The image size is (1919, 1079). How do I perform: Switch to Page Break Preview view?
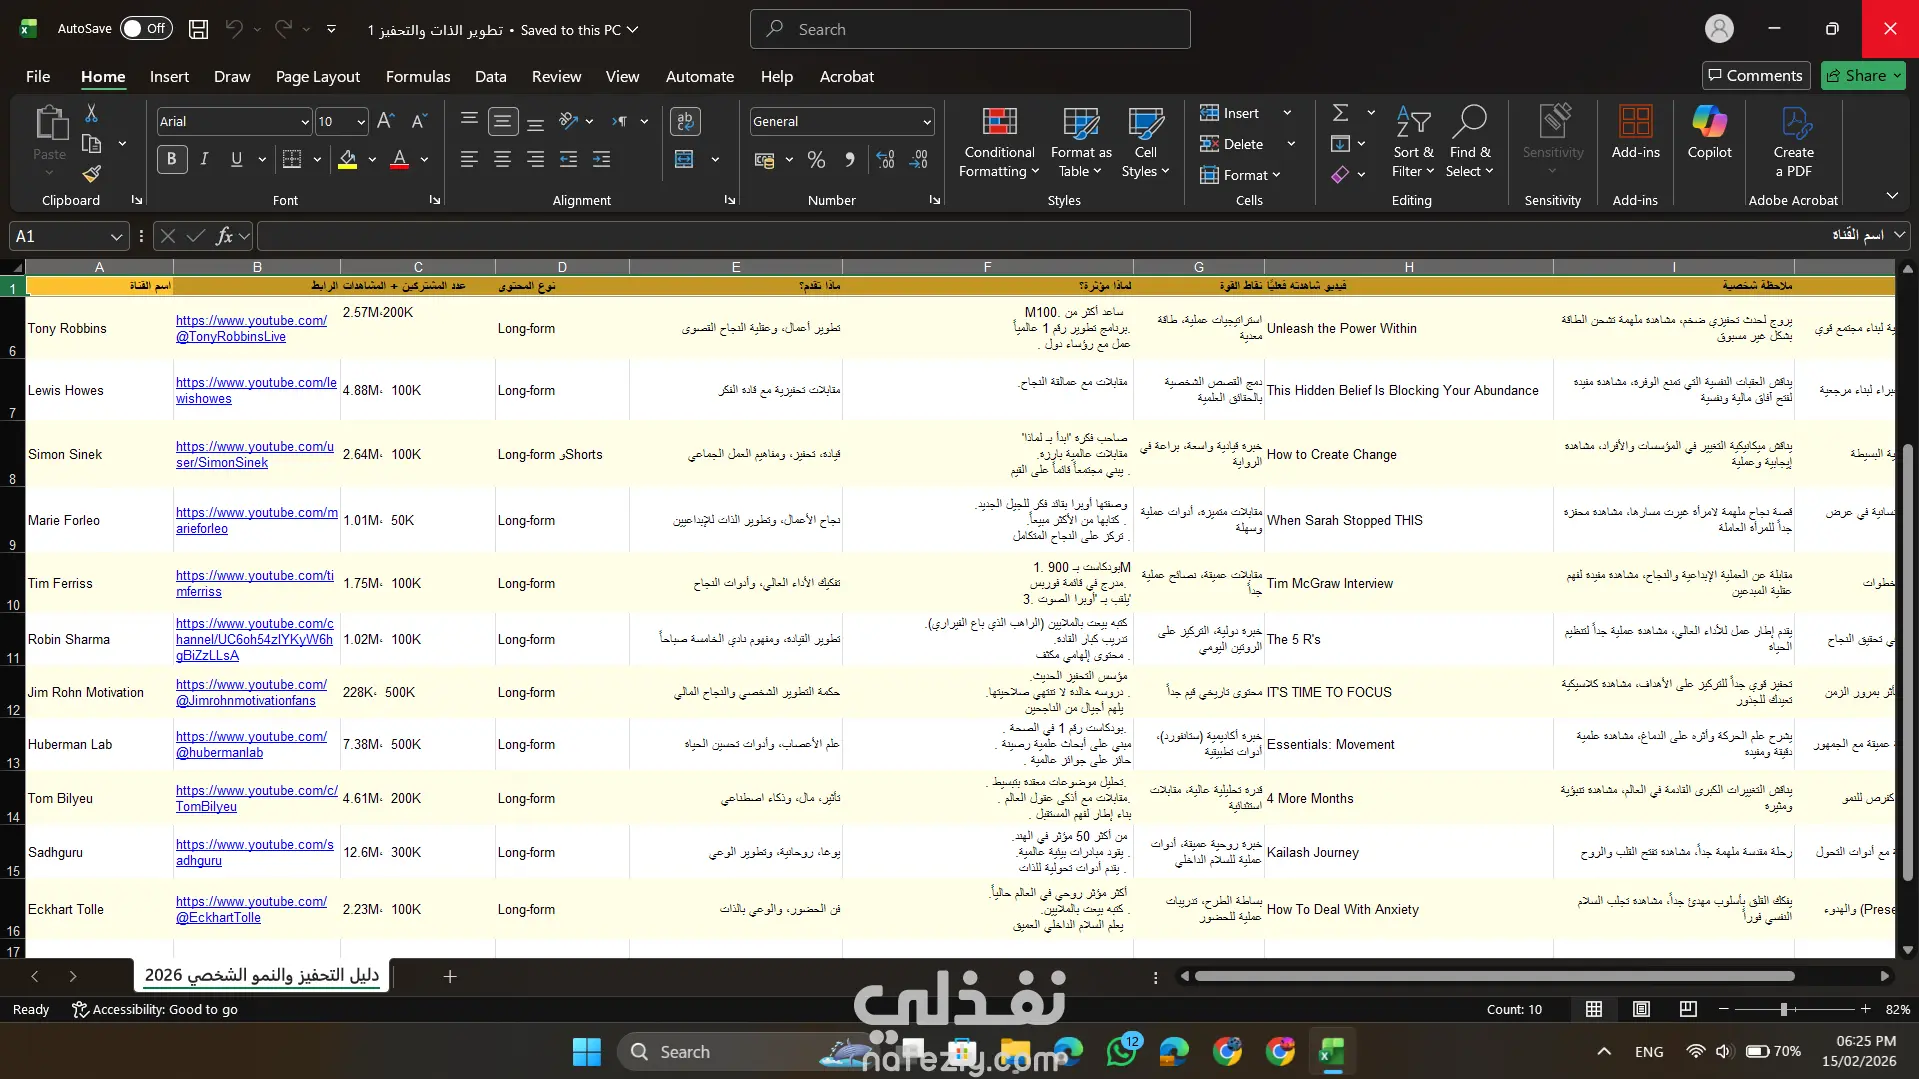1688,1009
